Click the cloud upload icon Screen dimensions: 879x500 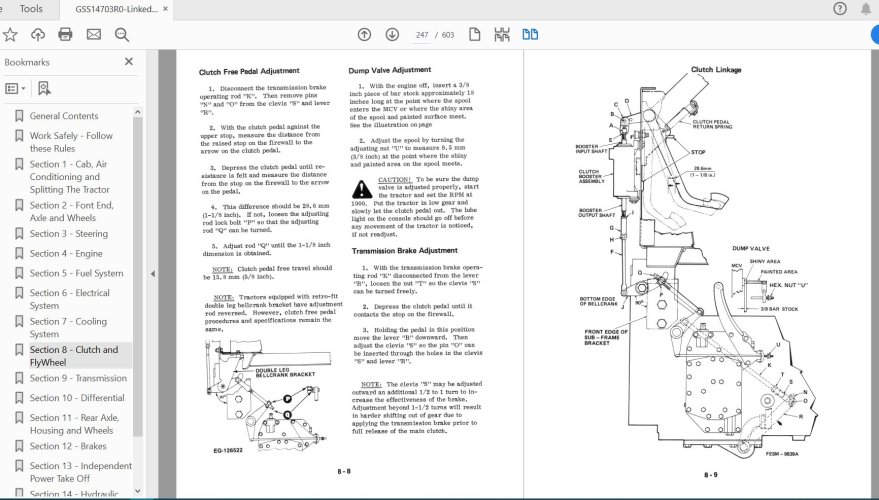[38, 35]
